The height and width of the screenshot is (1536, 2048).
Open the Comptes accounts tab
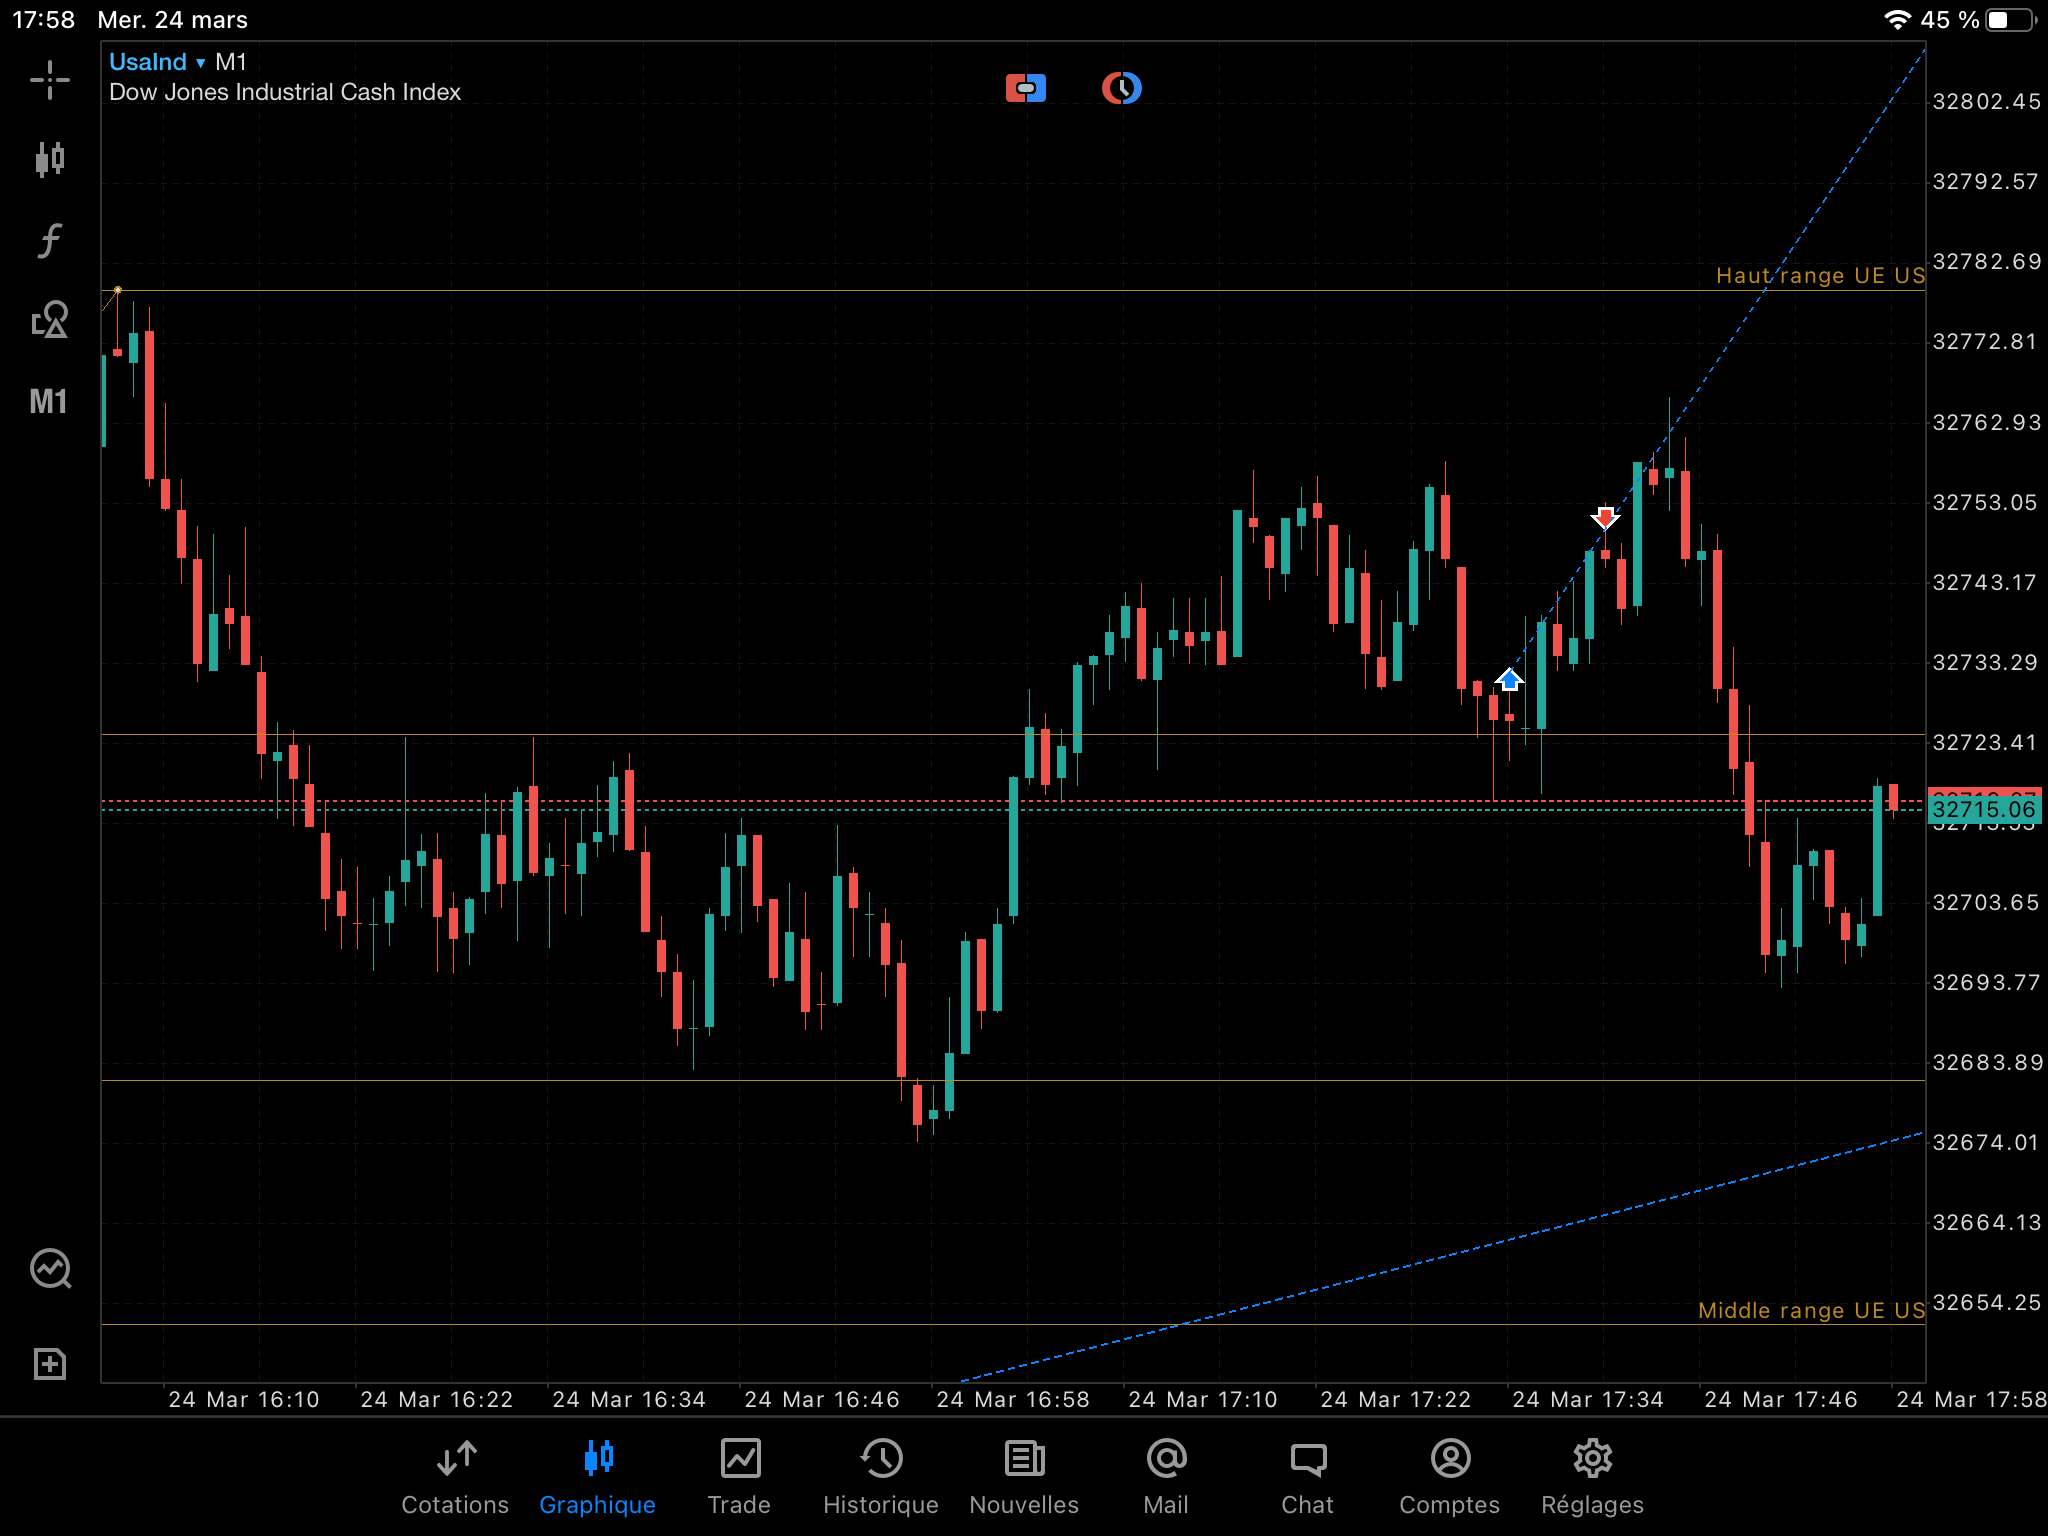click(1449, 1477)
